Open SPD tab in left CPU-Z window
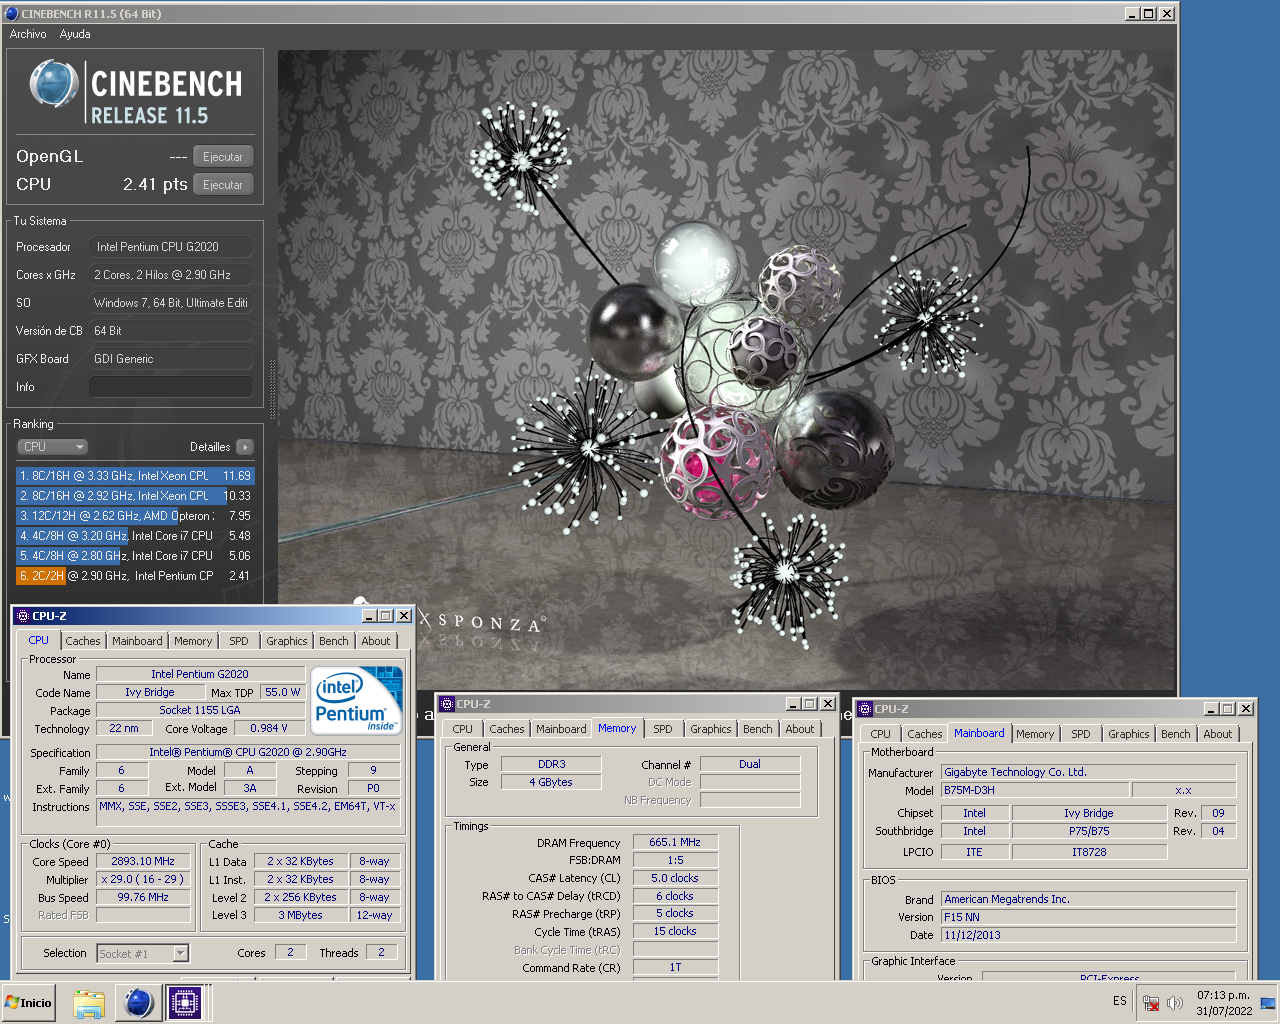Image resolution: width=1280 pixels, height=1024 pixels. [239, 641]
